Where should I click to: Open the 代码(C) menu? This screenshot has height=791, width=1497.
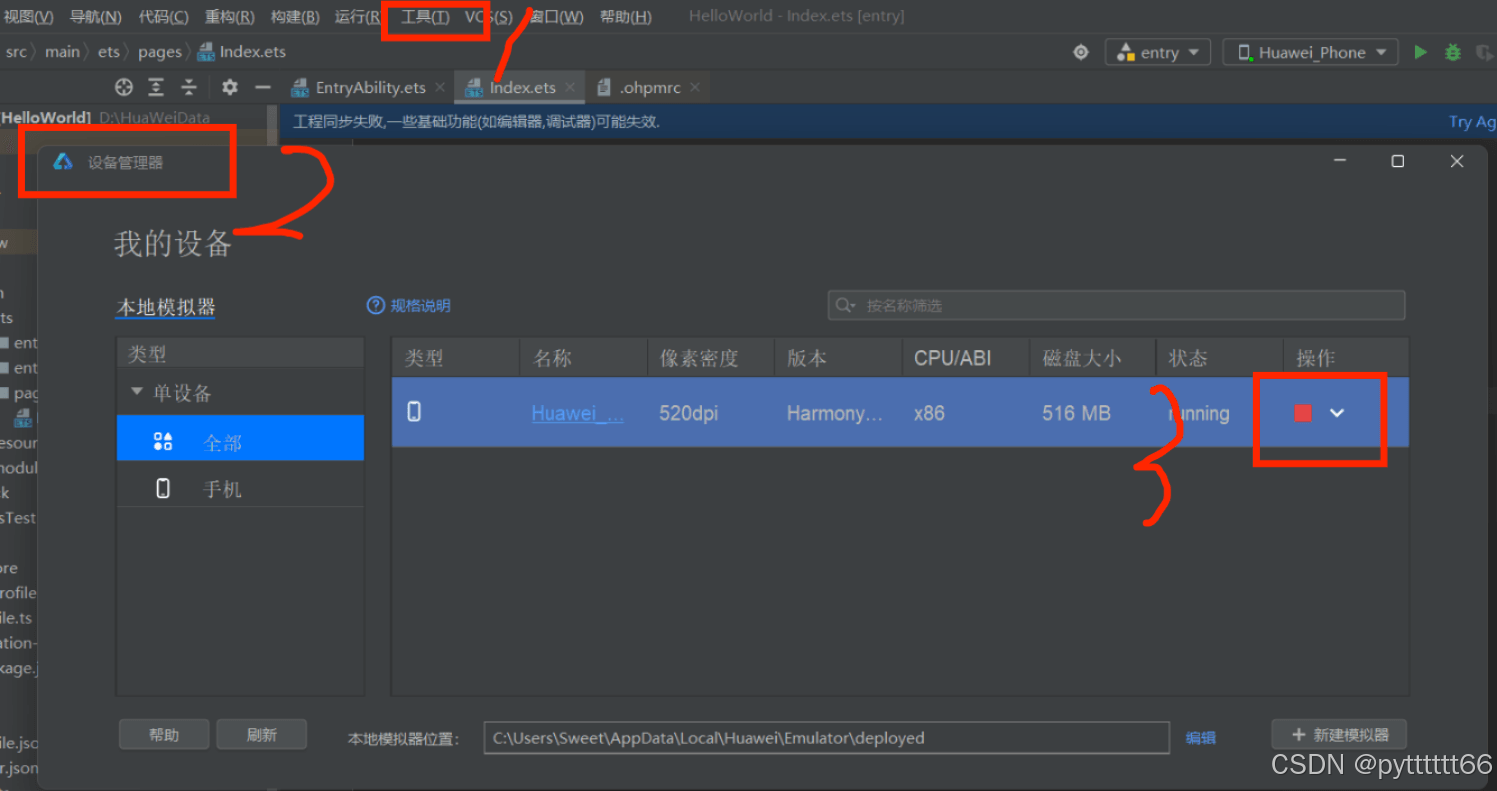coord(163,17)
